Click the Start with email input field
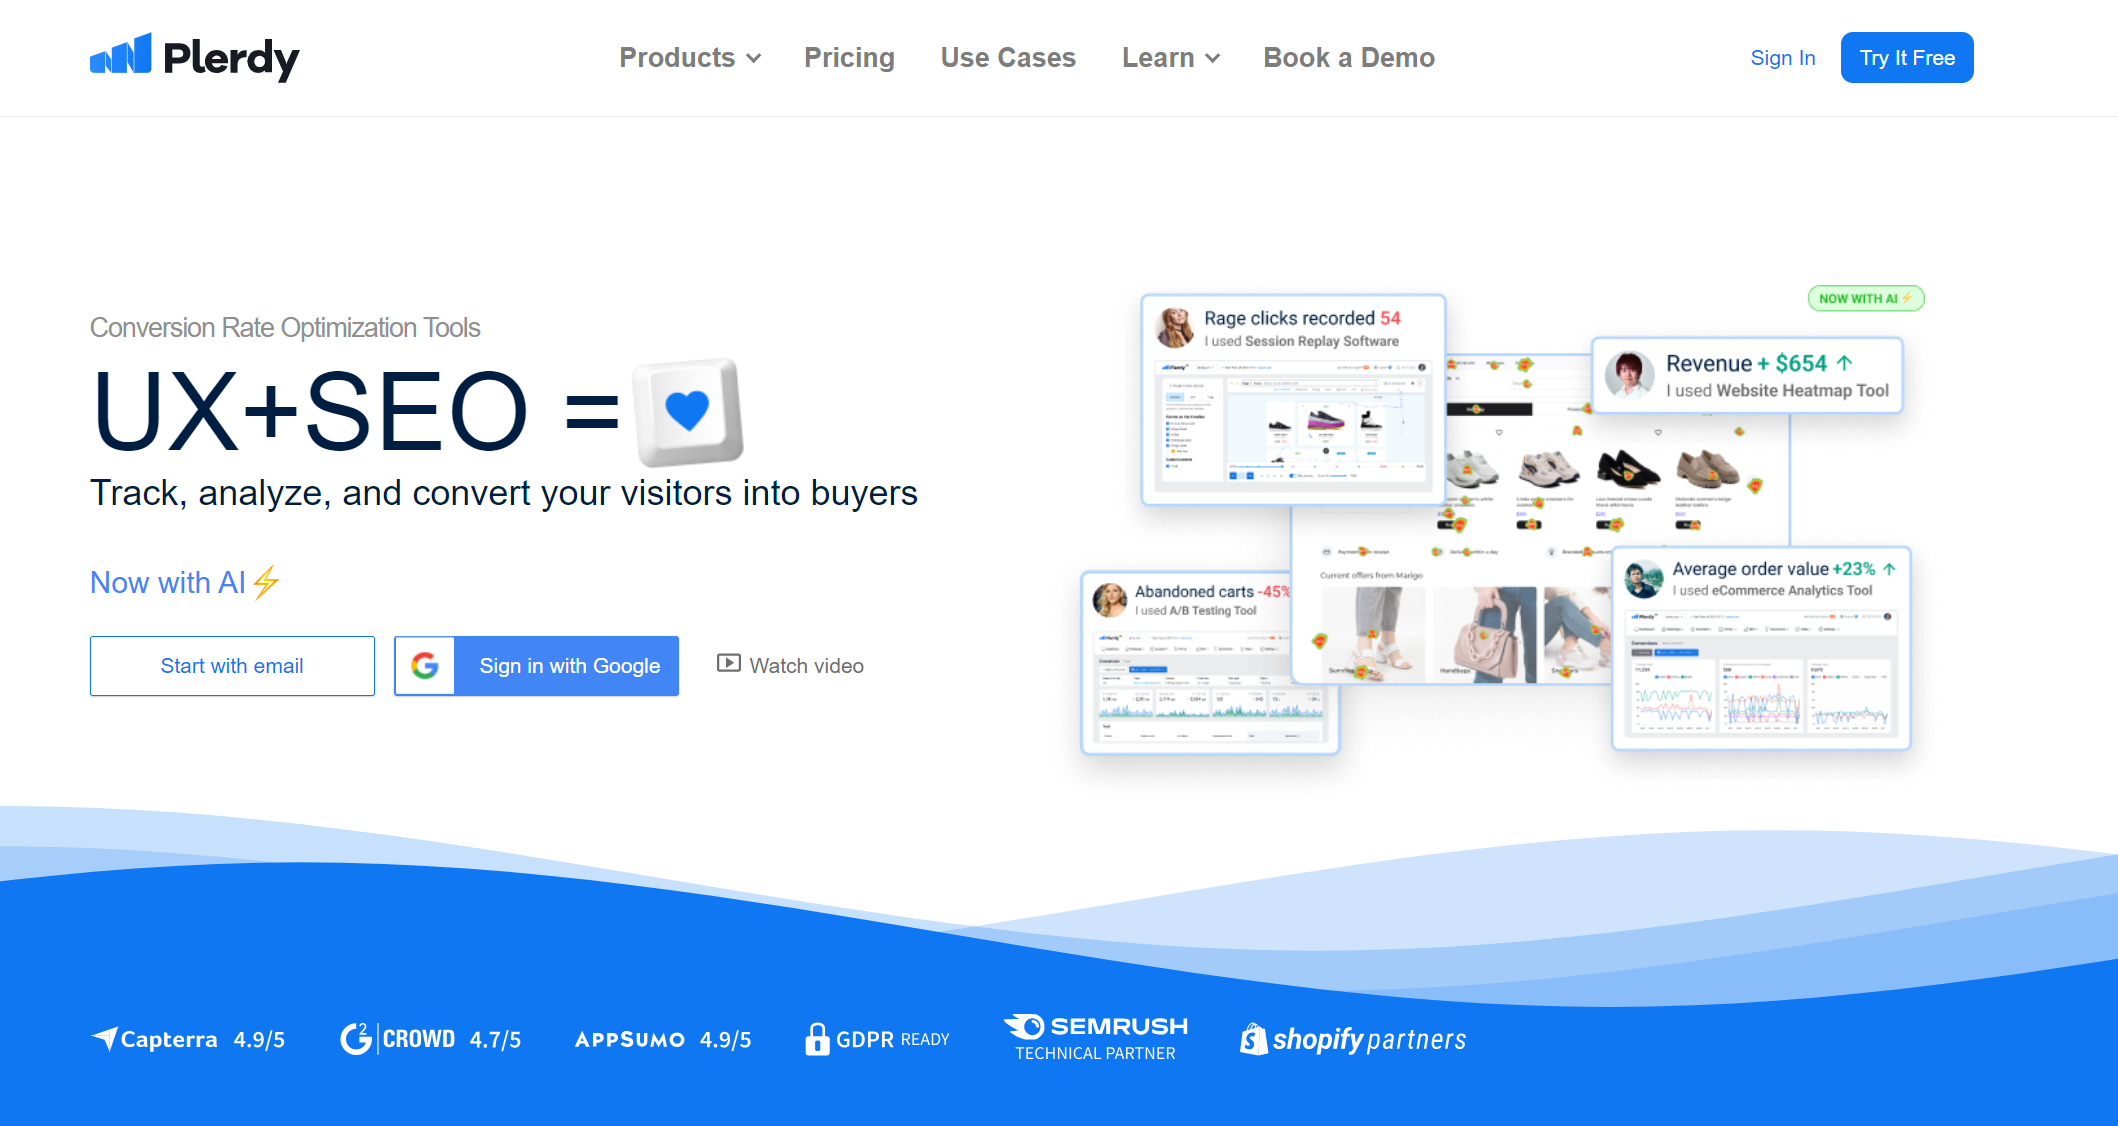The height and width of the screenshot is (1126, 2118). pos(231,665)
